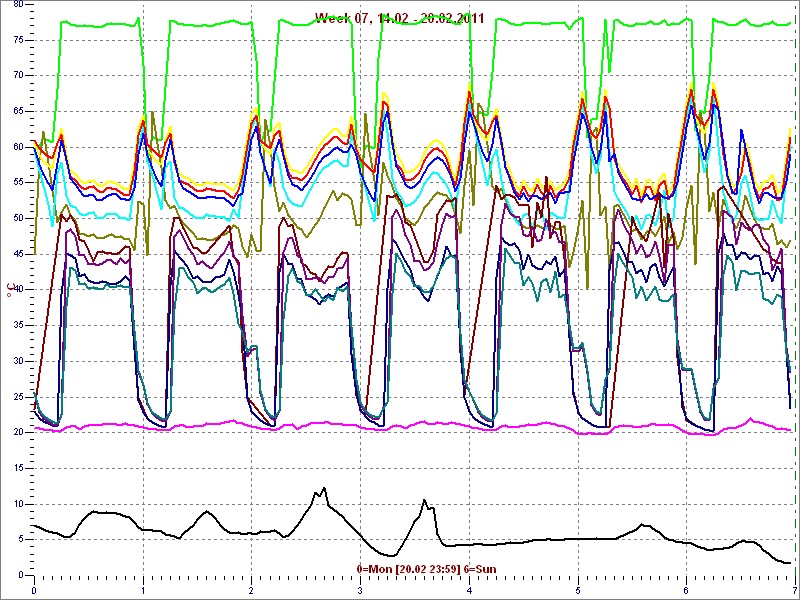Click x-axis day marker "3"

360,590
